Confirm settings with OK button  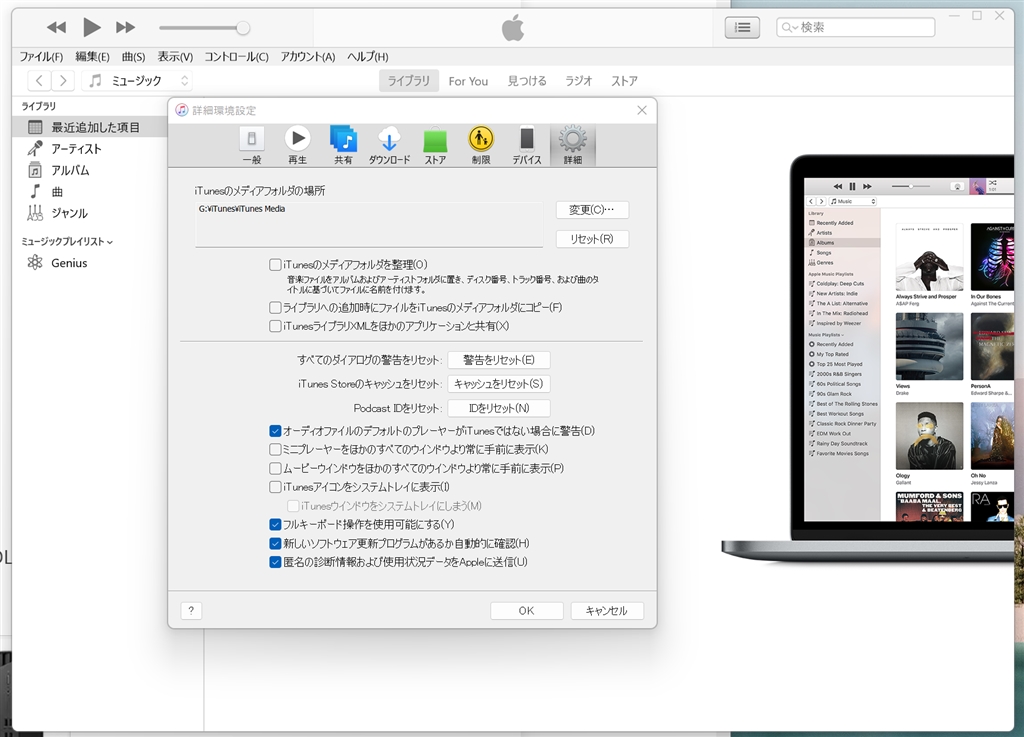pos(526,610)
